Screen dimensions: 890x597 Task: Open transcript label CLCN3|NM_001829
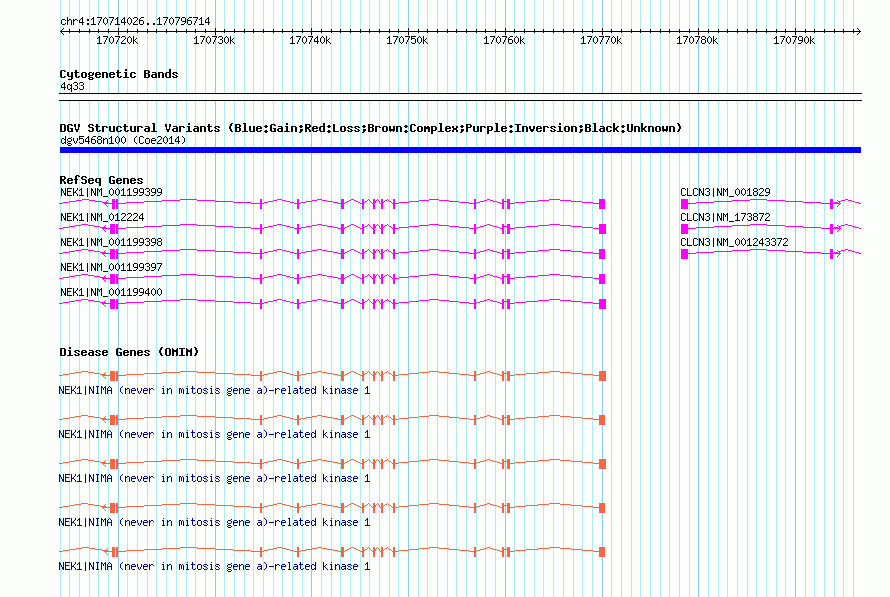pyautogui.click(x=725, y=192)
